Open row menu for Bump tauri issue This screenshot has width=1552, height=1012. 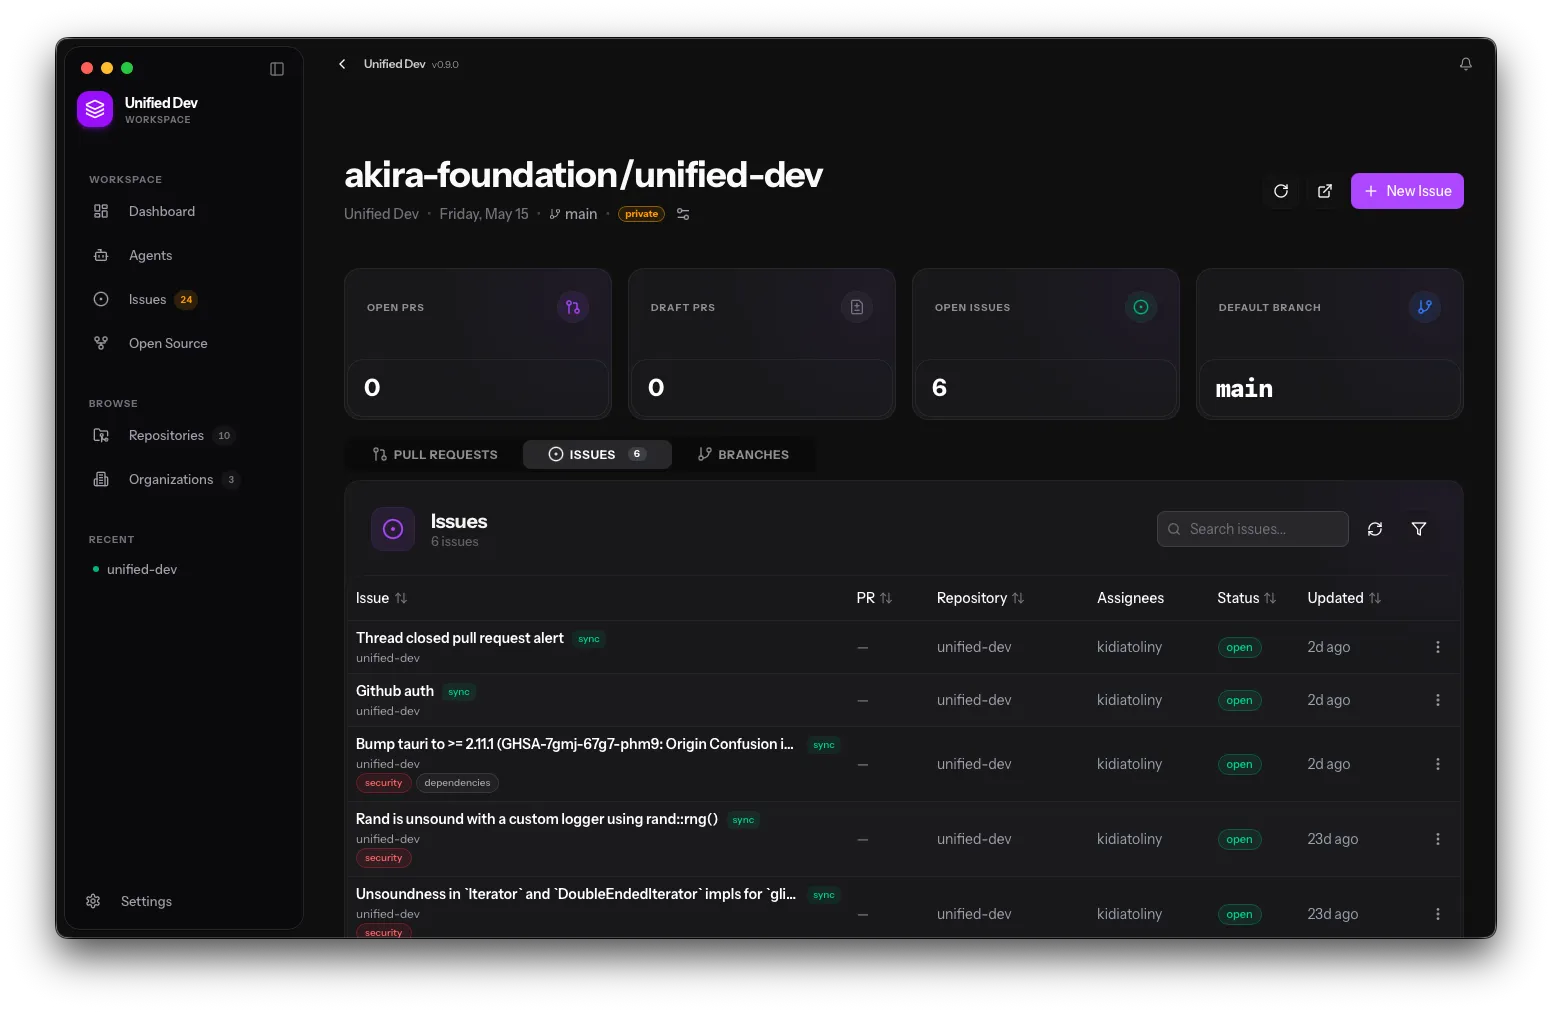point(1438,764)
